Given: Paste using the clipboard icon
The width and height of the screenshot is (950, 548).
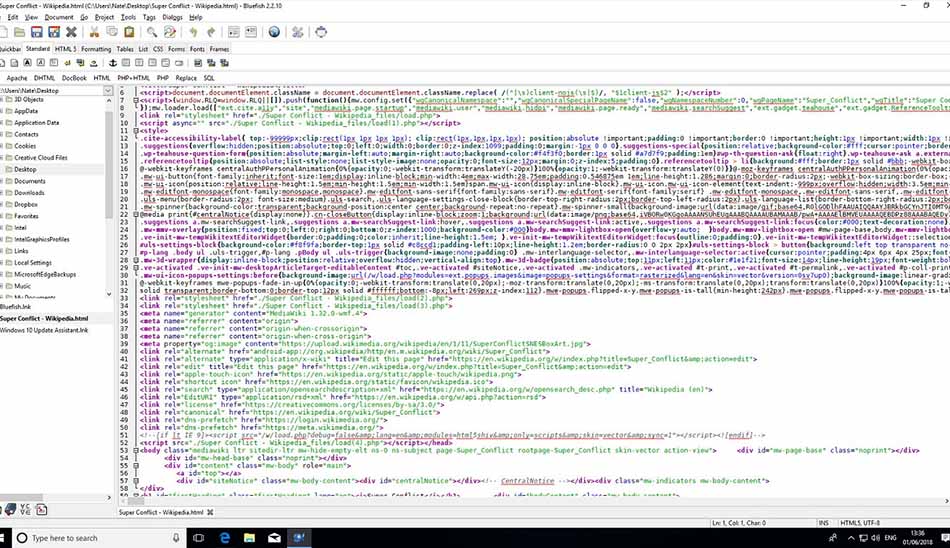Looking at the screenshot, I should tap(129, 32).
